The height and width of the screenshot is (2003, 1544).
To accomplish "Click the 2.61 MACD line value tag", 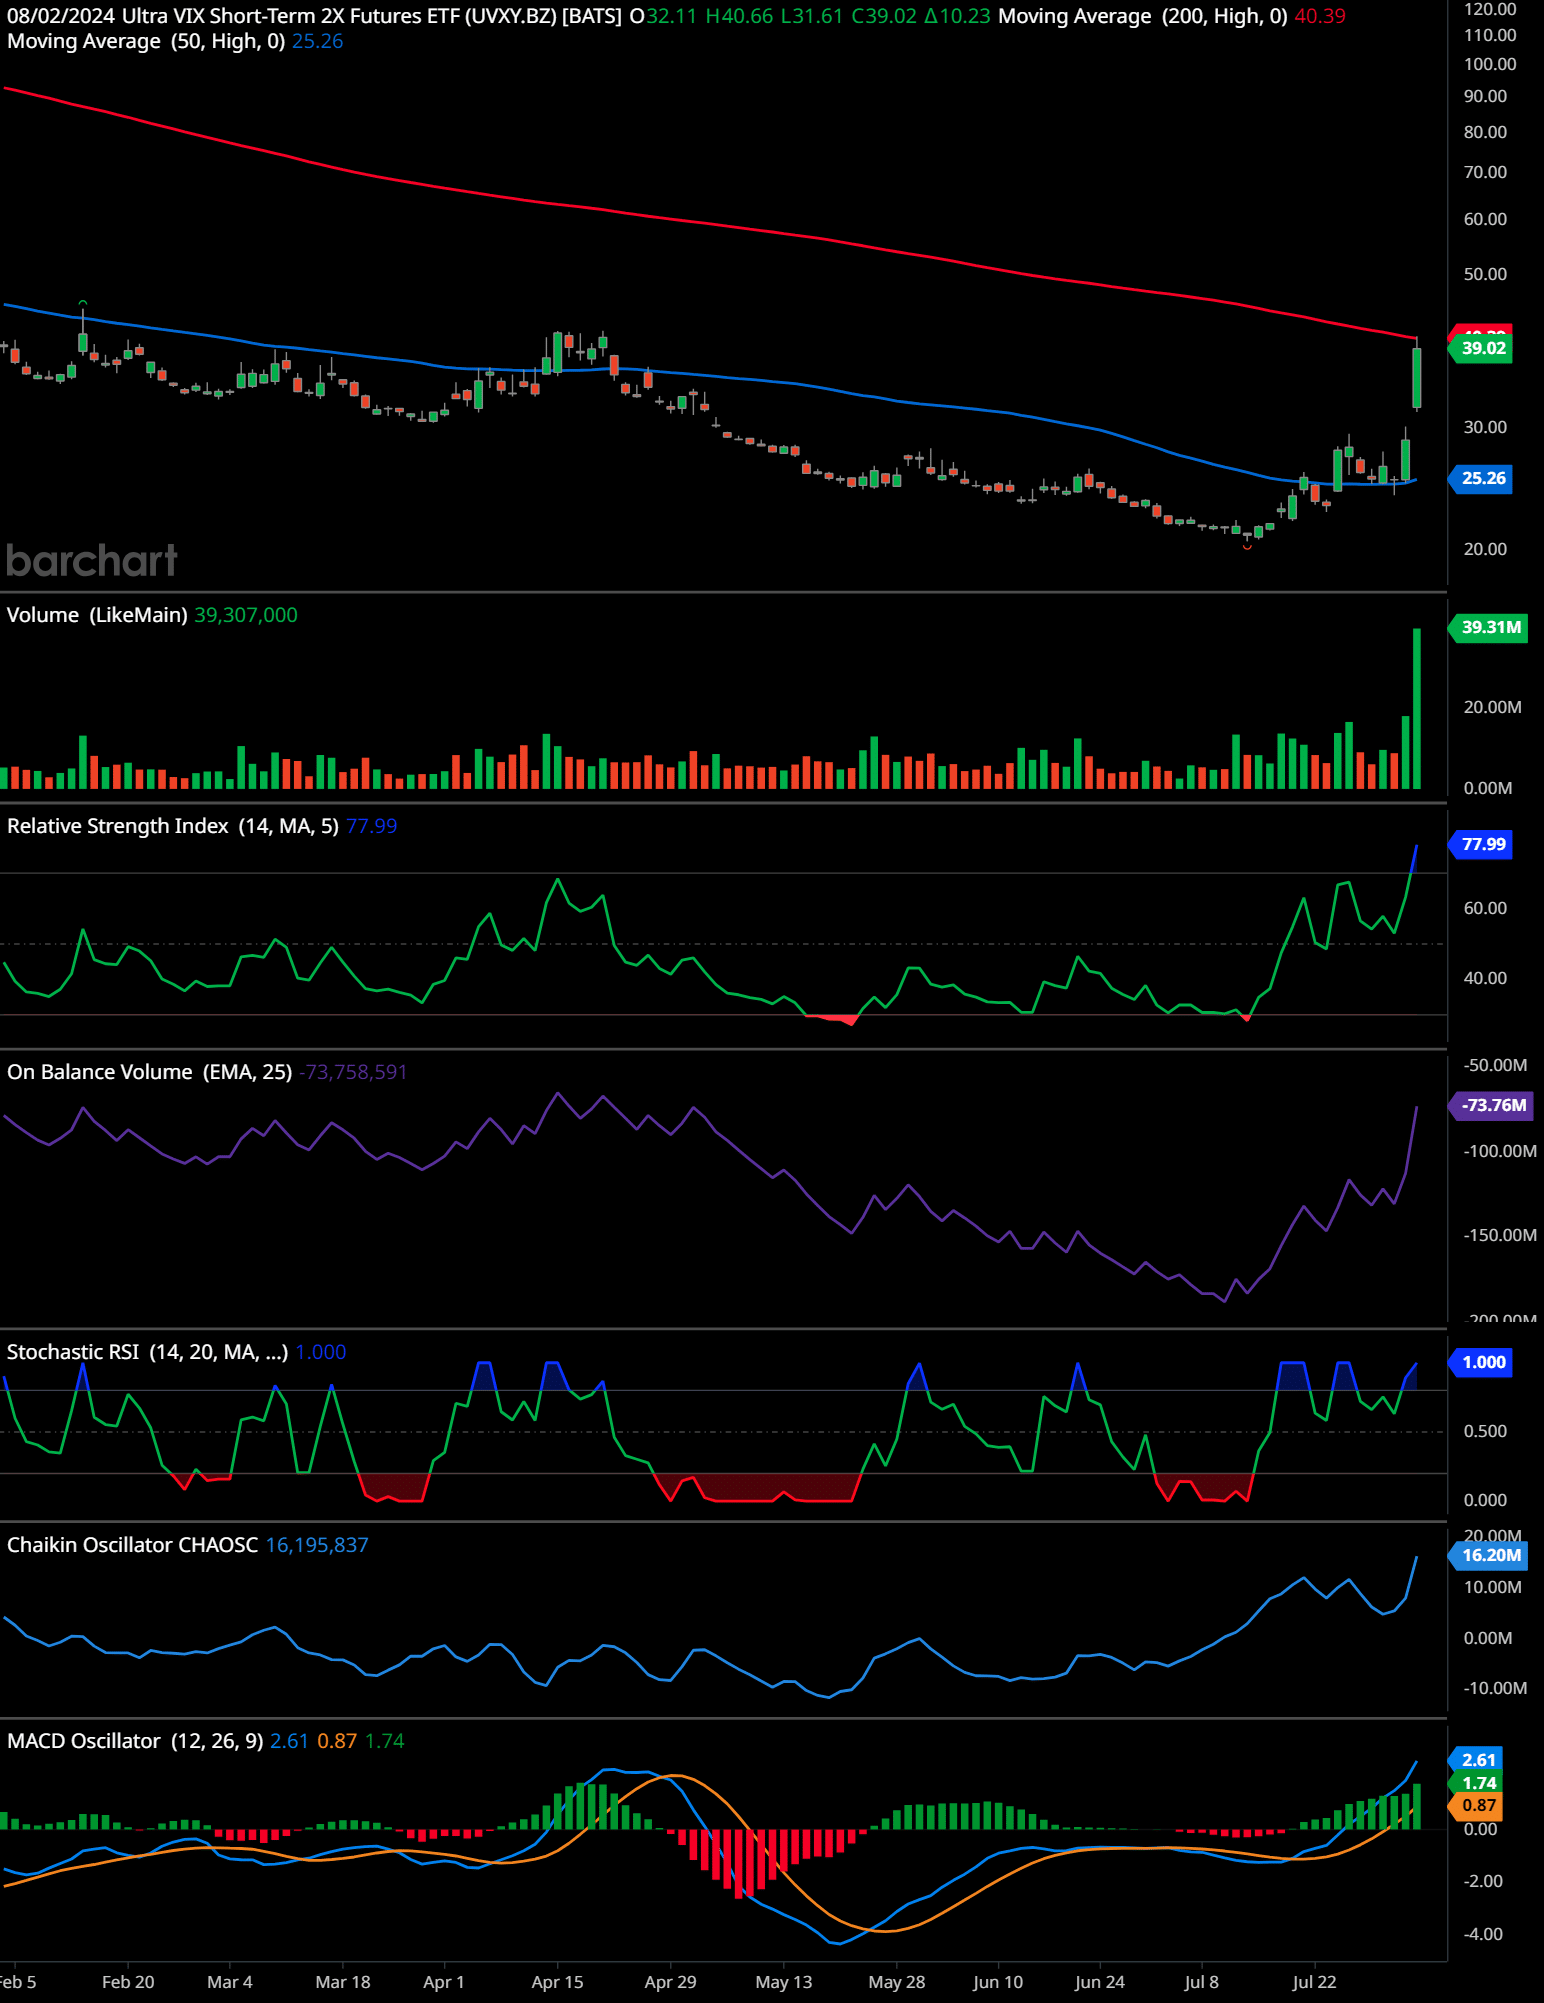I will point(1477,1760).
